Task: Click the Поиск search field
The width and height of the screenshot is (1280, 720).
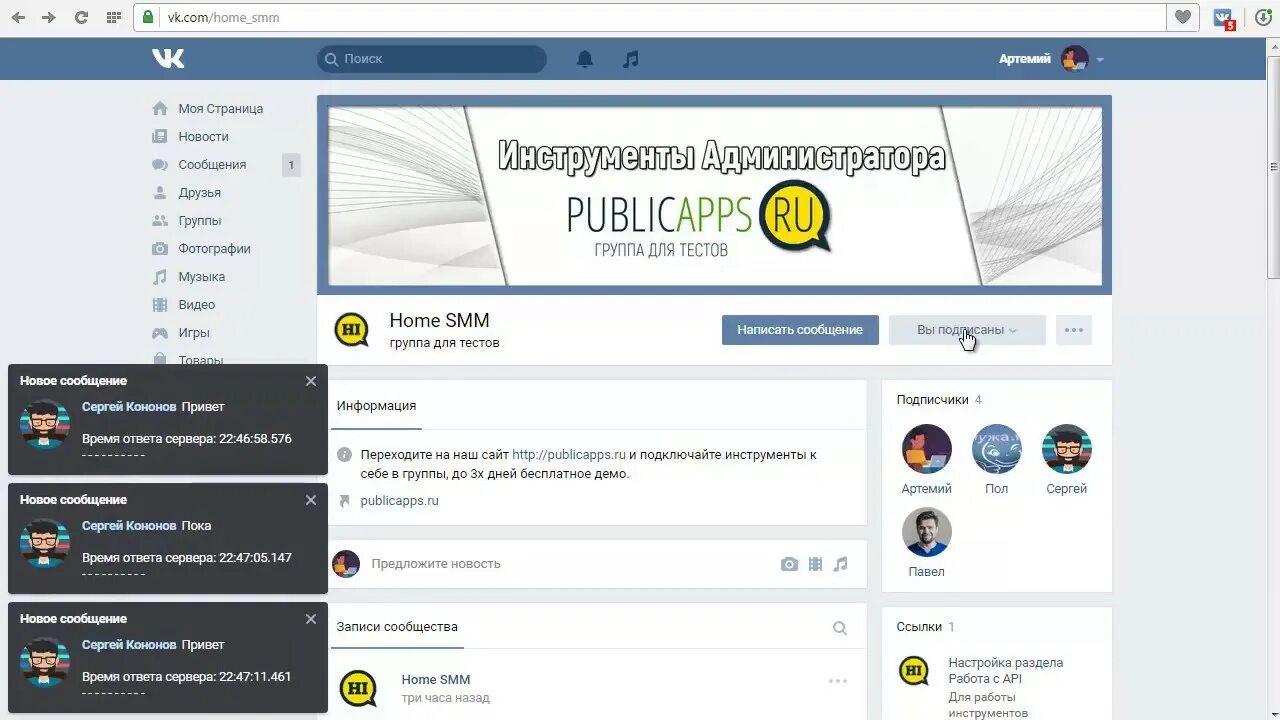Action: pyautogui.click(x=432, y=59)
